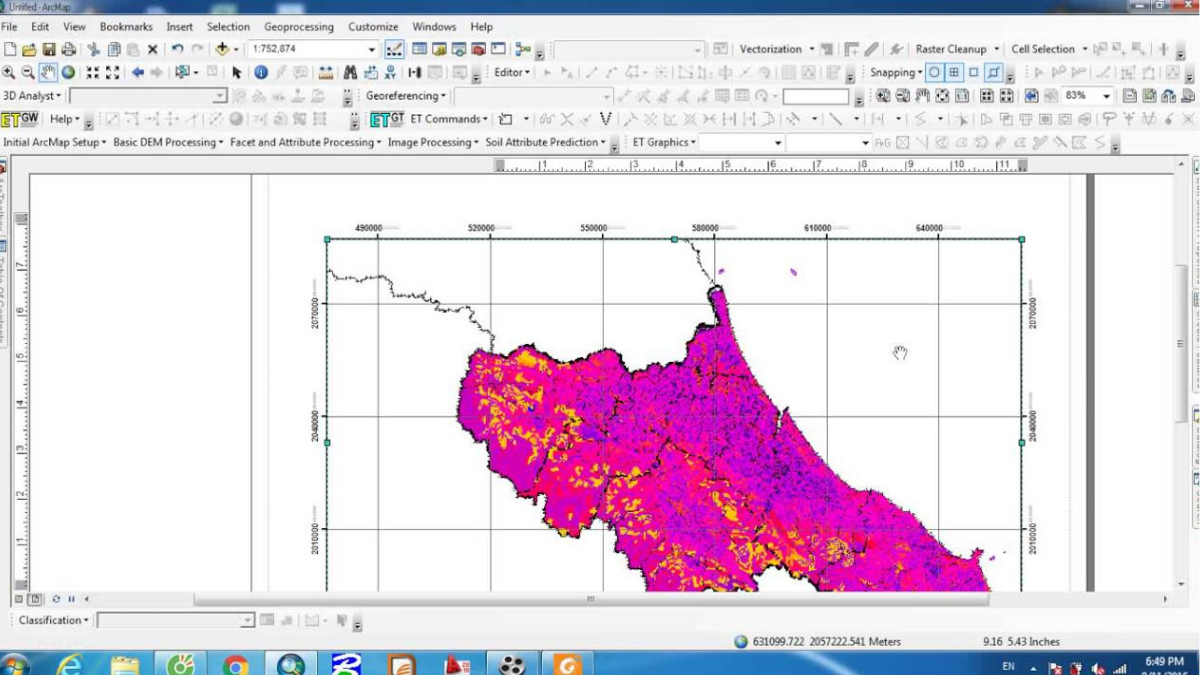The width and height of the screenshot is (1200, 675).
Task: Open the Bookmarks menu
Action: point(126,27)
